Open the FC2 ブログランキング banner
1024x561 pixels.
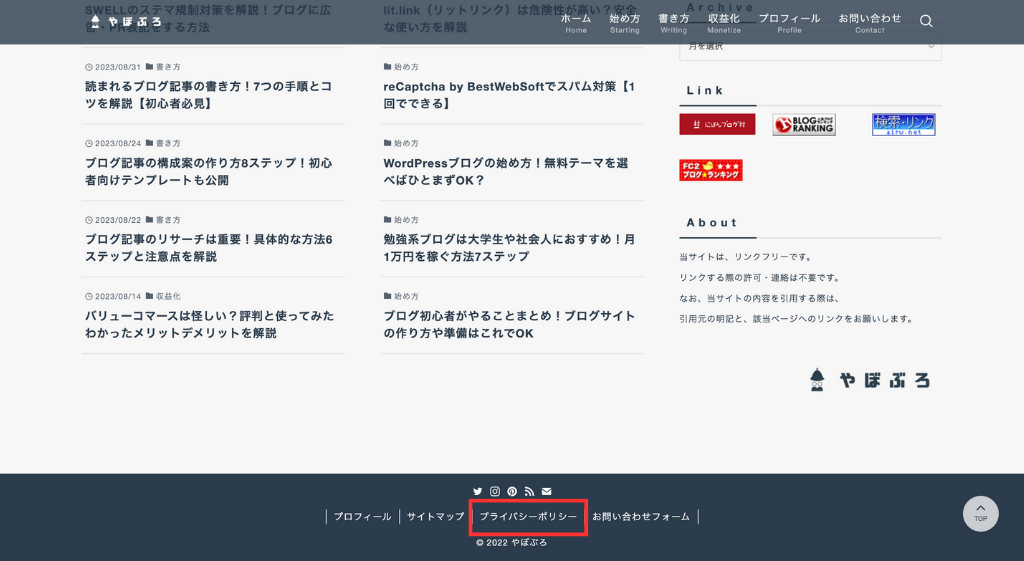tap(711, 170)
